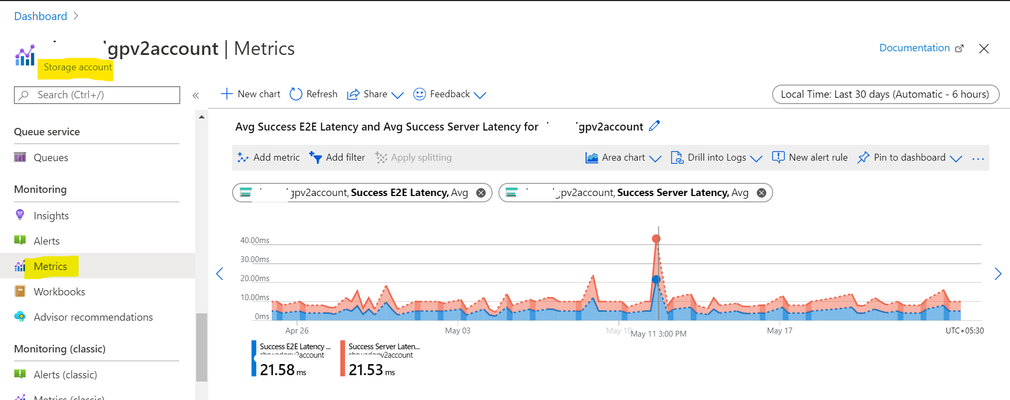Remove the Success Server Latency metric pill
Image resolution: width=1010 pixels, height=400 pixels.
(761, 193)
